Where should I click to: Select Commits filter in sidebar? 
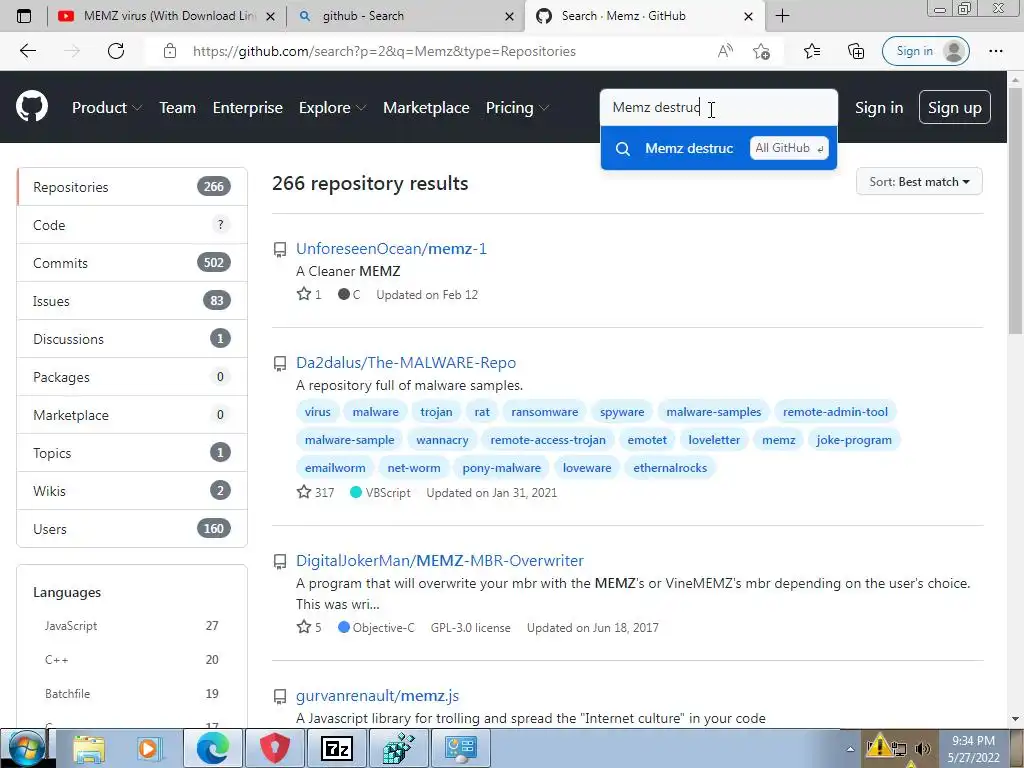[132, 263]
